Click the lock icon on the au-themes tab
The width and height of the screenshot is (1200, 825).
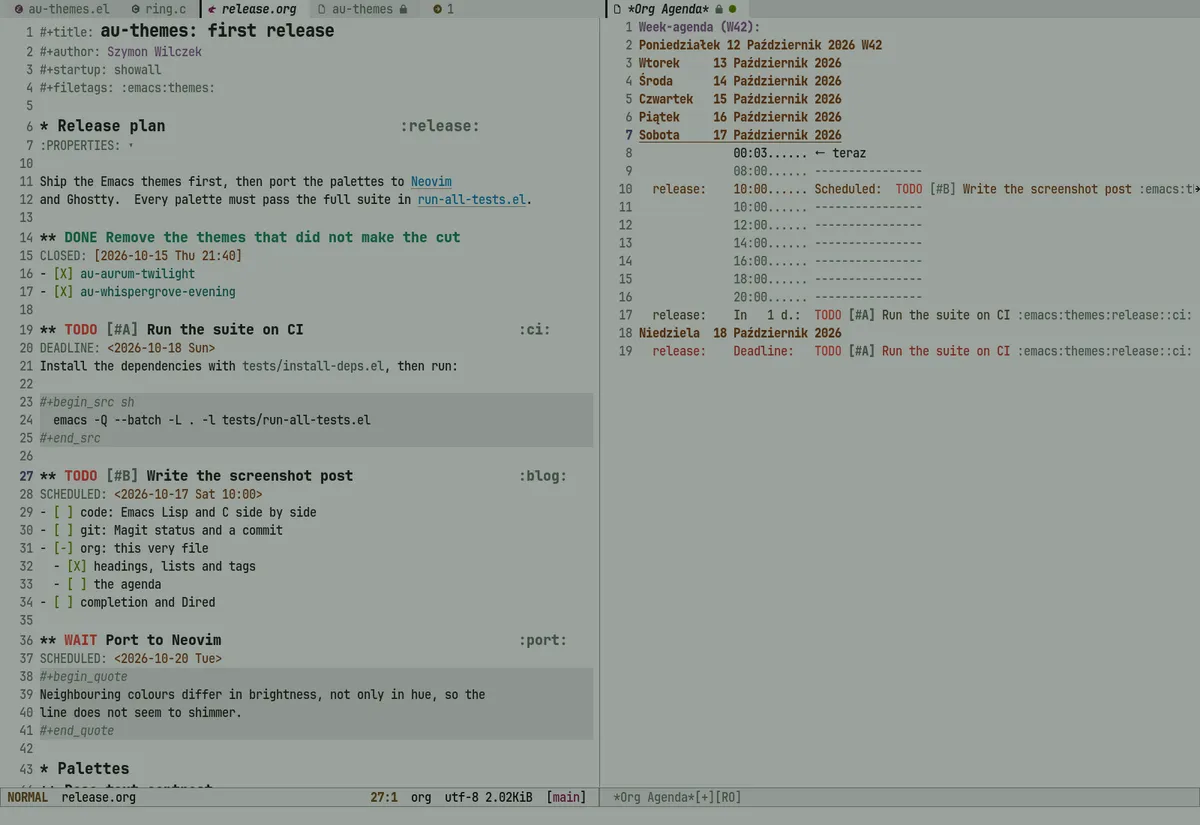[x=403, y=9]
